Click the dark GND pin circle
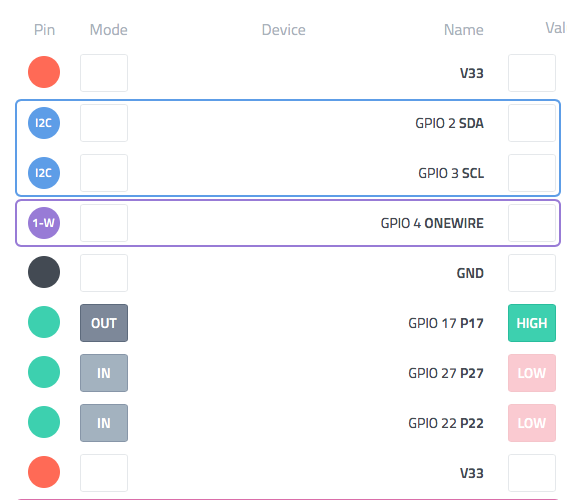This screenshot has width=567, height=500. [44, 272]
